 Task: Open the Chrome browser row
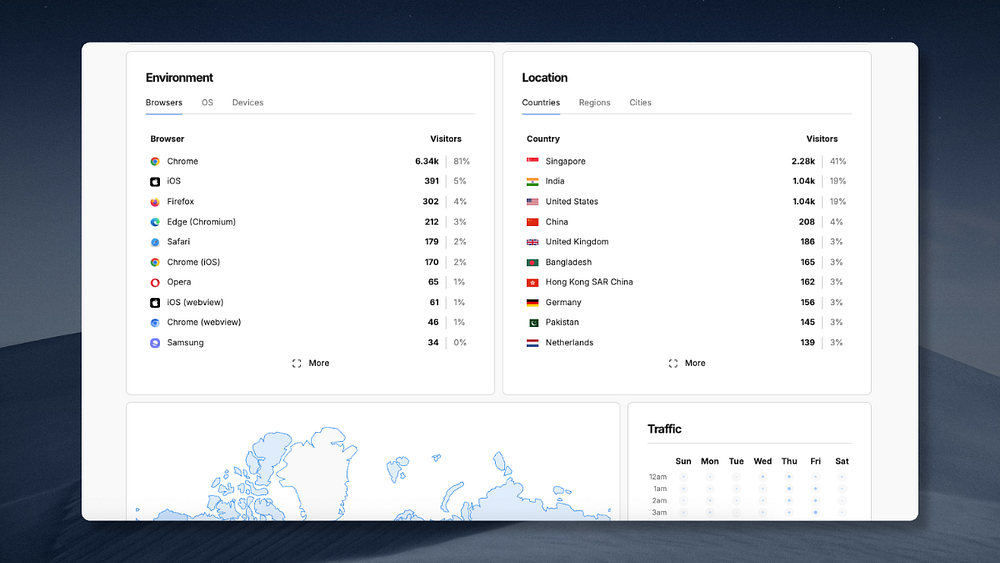(310, 161)
